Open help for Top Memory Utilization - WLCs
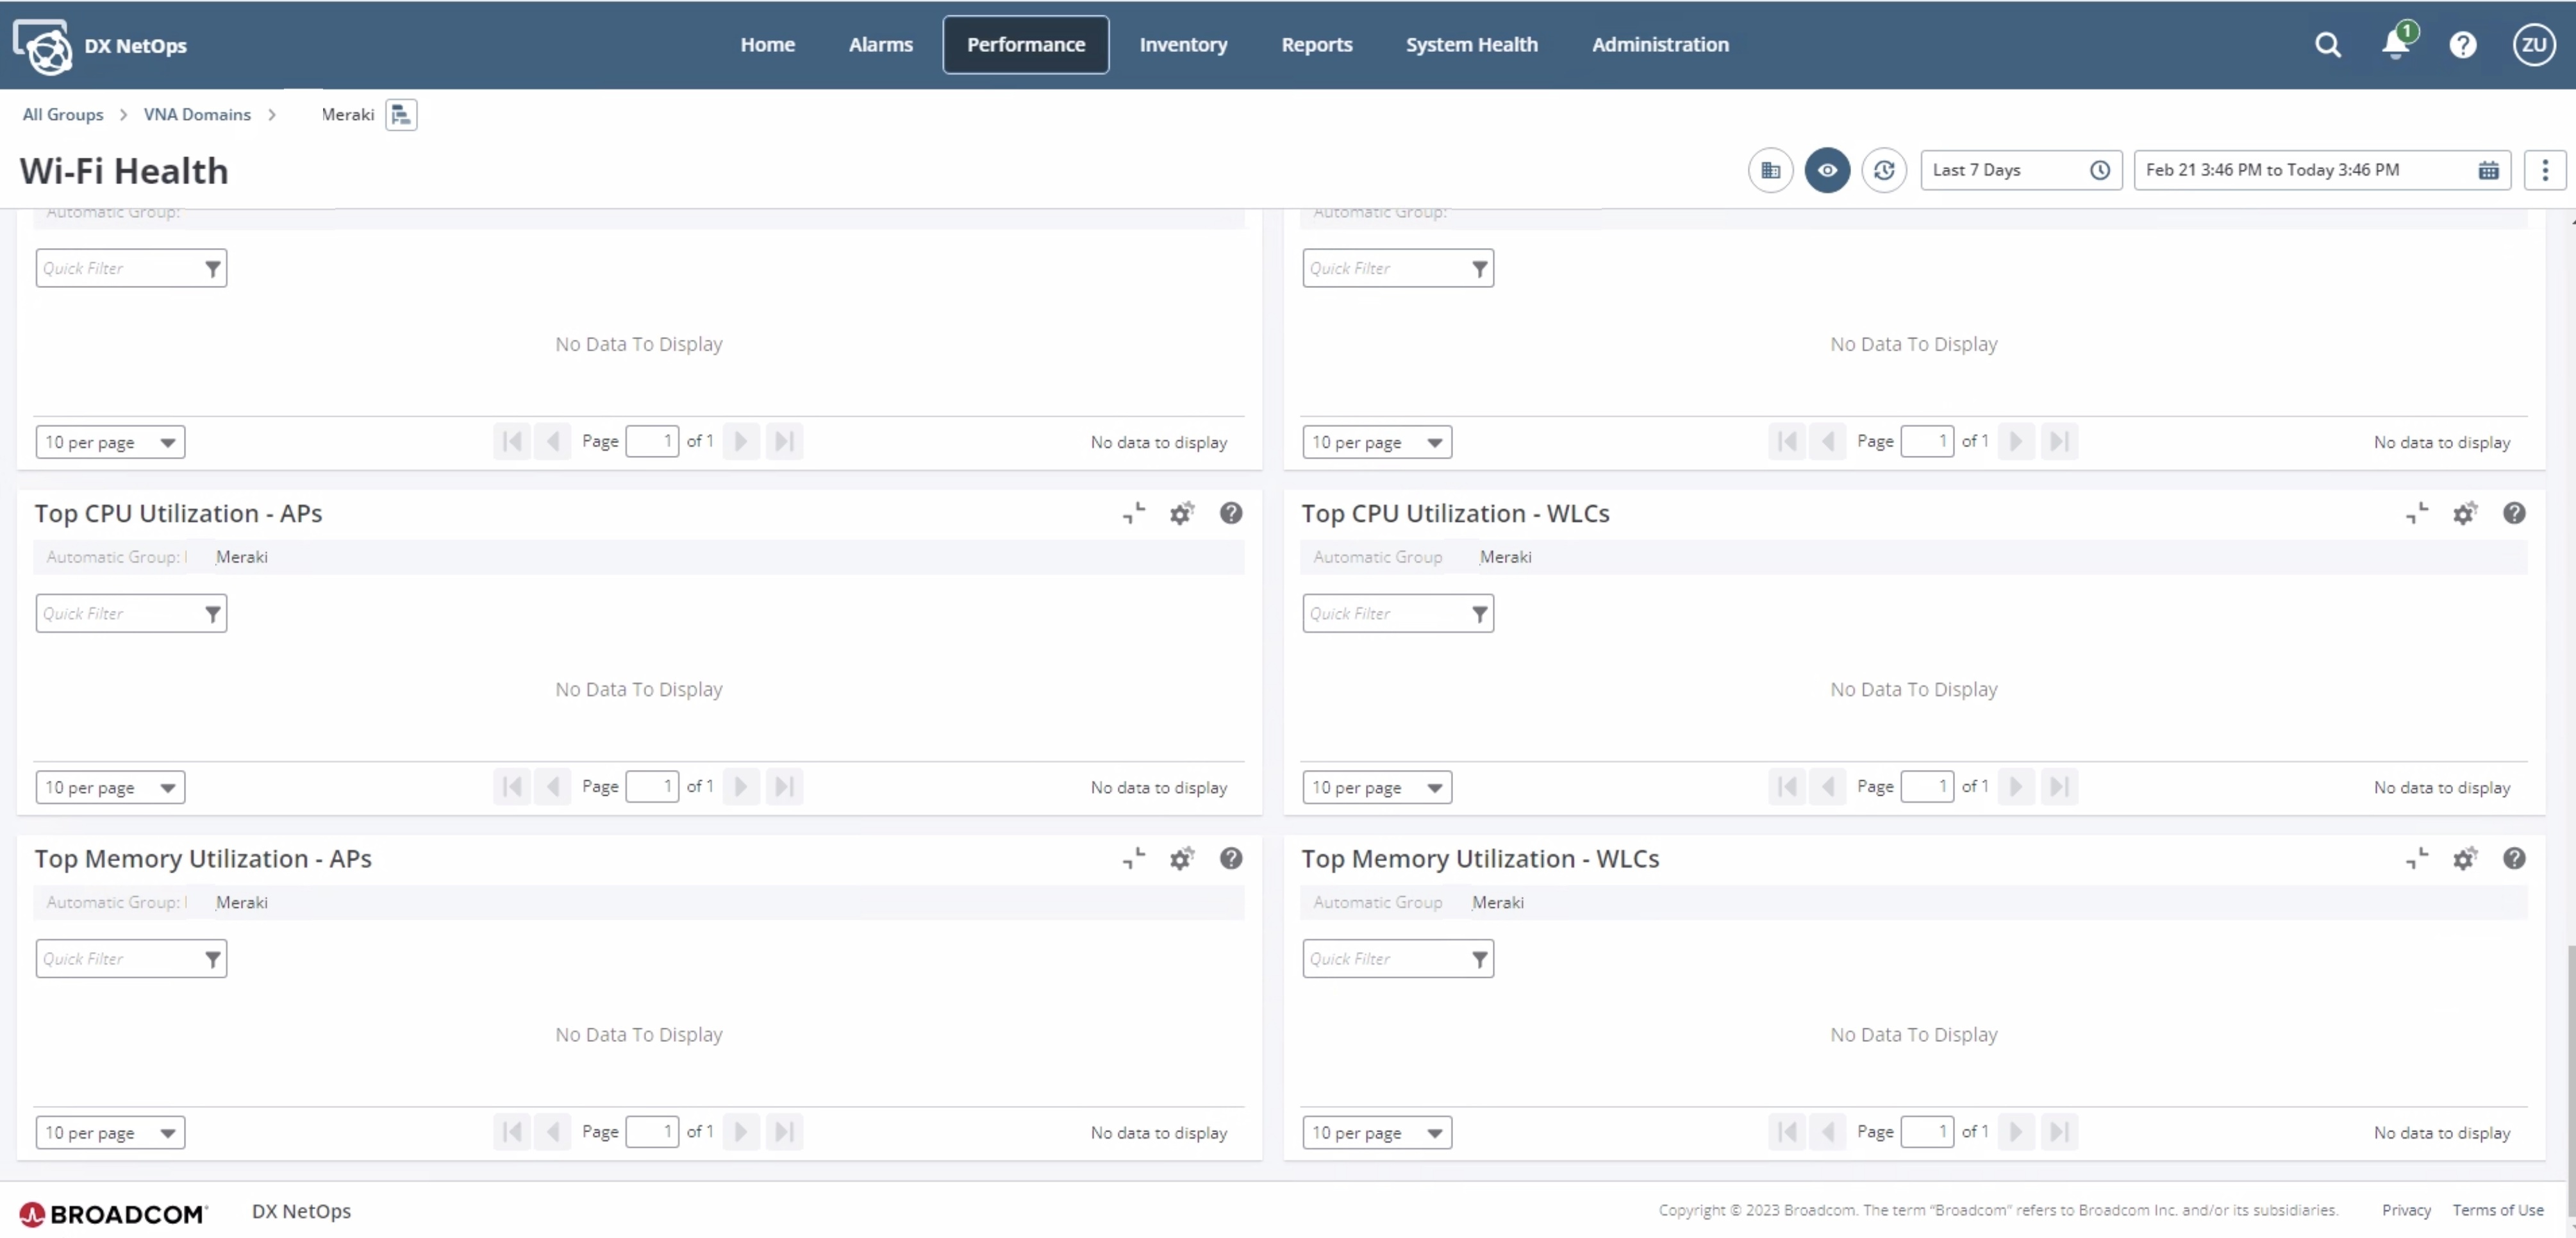Viewport: 2576px width, 1238px height. tap(2513, 858)
